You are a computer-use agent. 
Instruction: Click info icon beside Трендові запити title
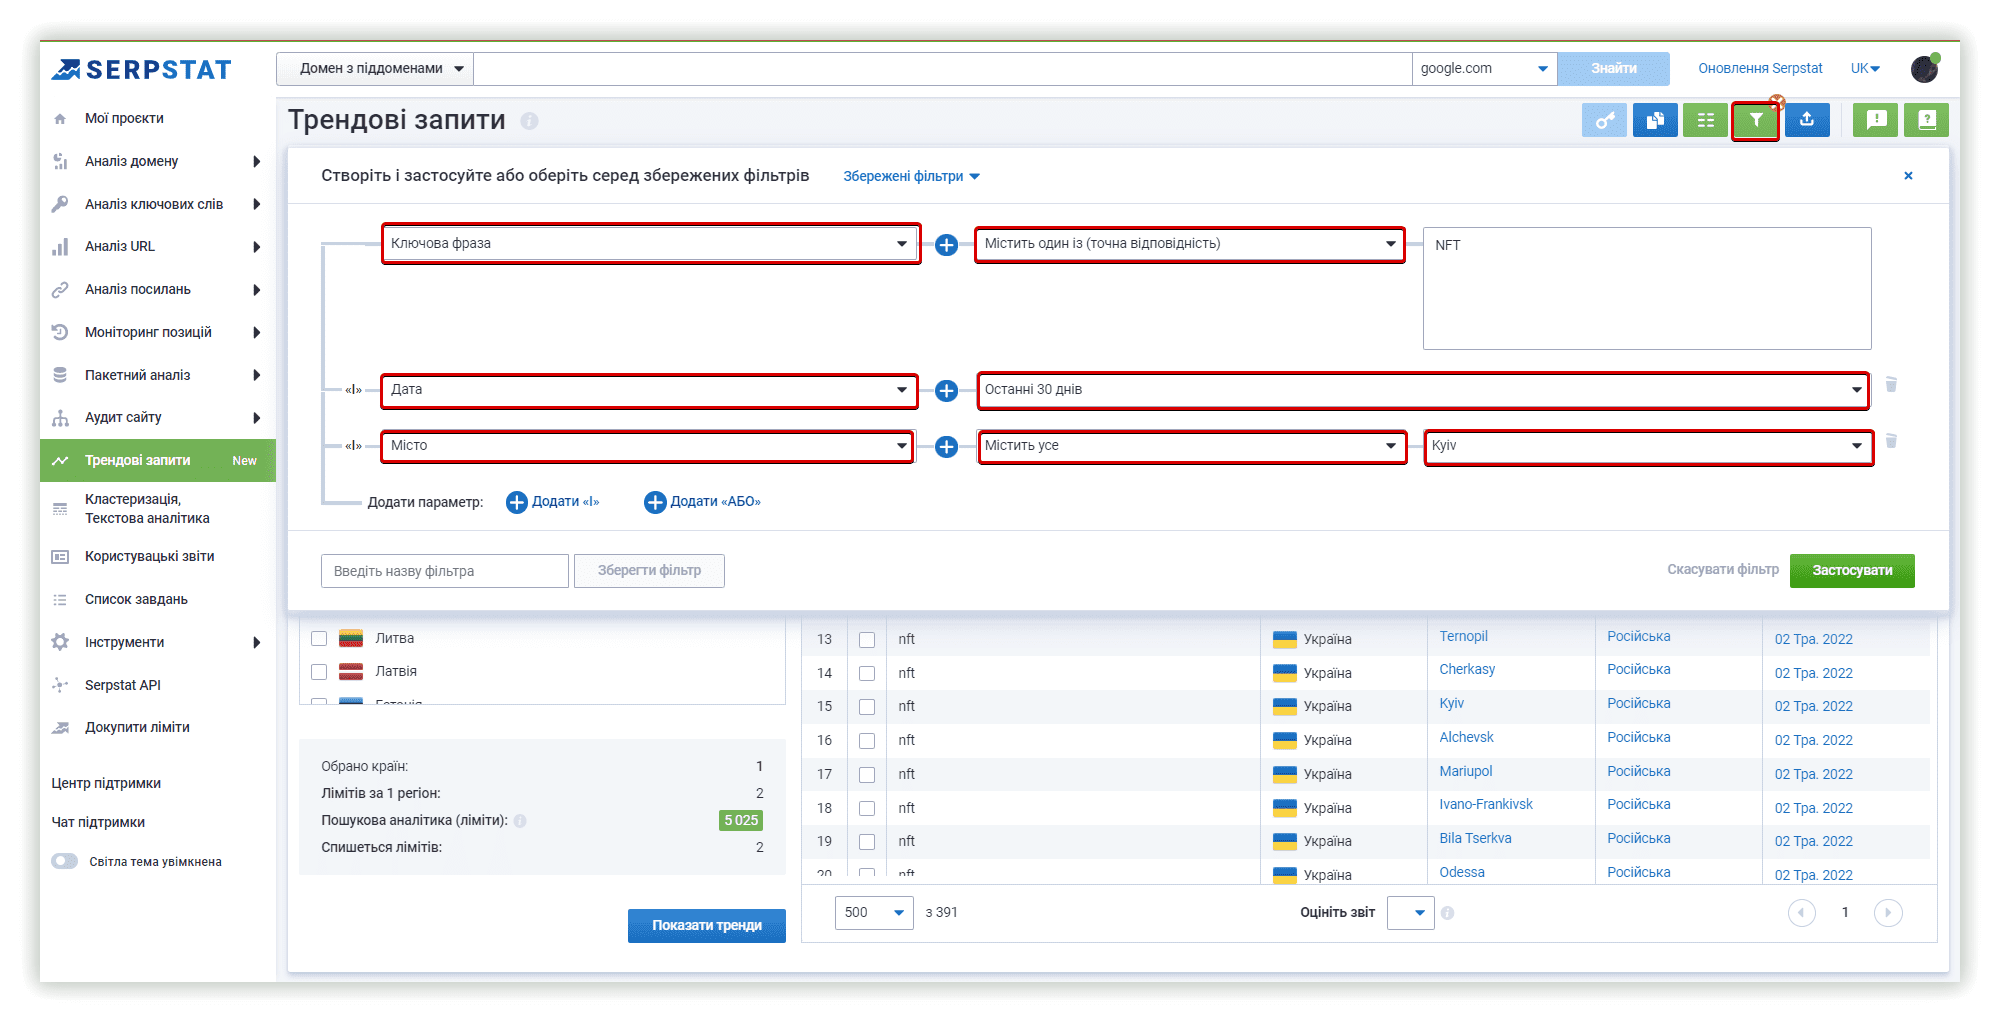coord(529,121)
